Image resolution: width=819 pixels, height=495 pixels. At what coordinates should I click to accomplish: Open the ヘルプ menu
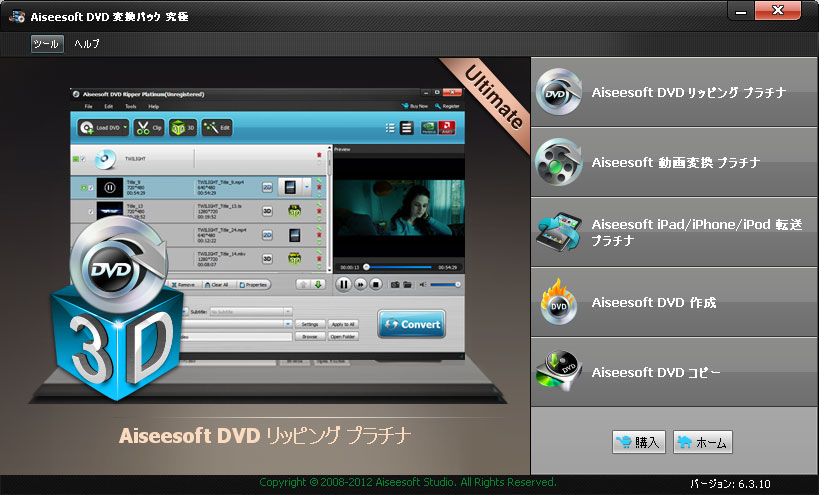click(x=87, y=44)
